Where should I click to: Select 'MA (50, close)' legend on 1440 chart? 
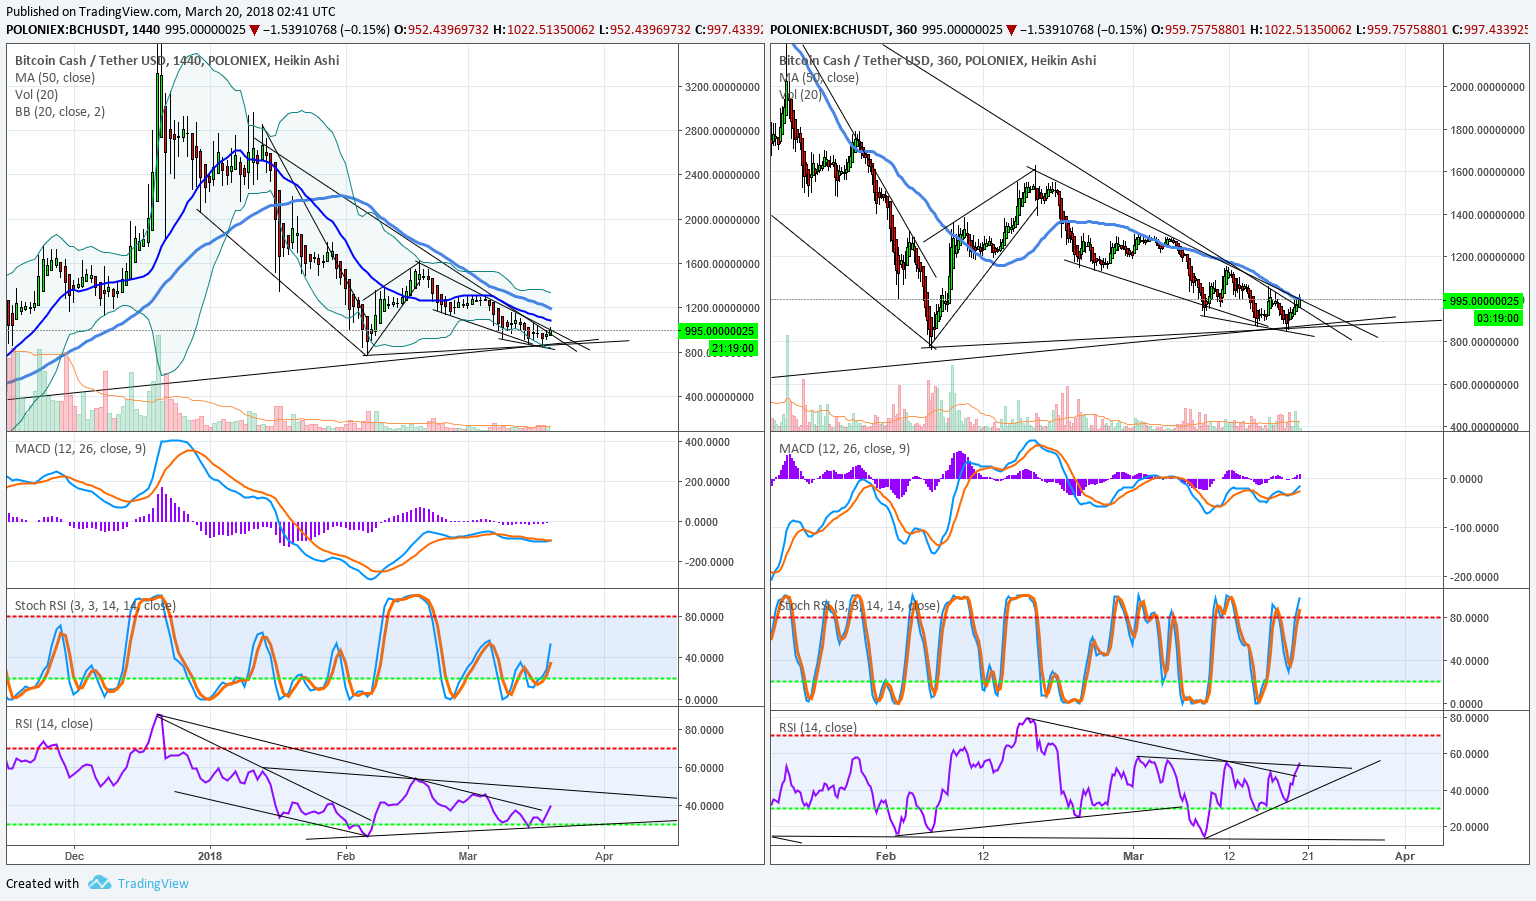click(x=55, y=77)
